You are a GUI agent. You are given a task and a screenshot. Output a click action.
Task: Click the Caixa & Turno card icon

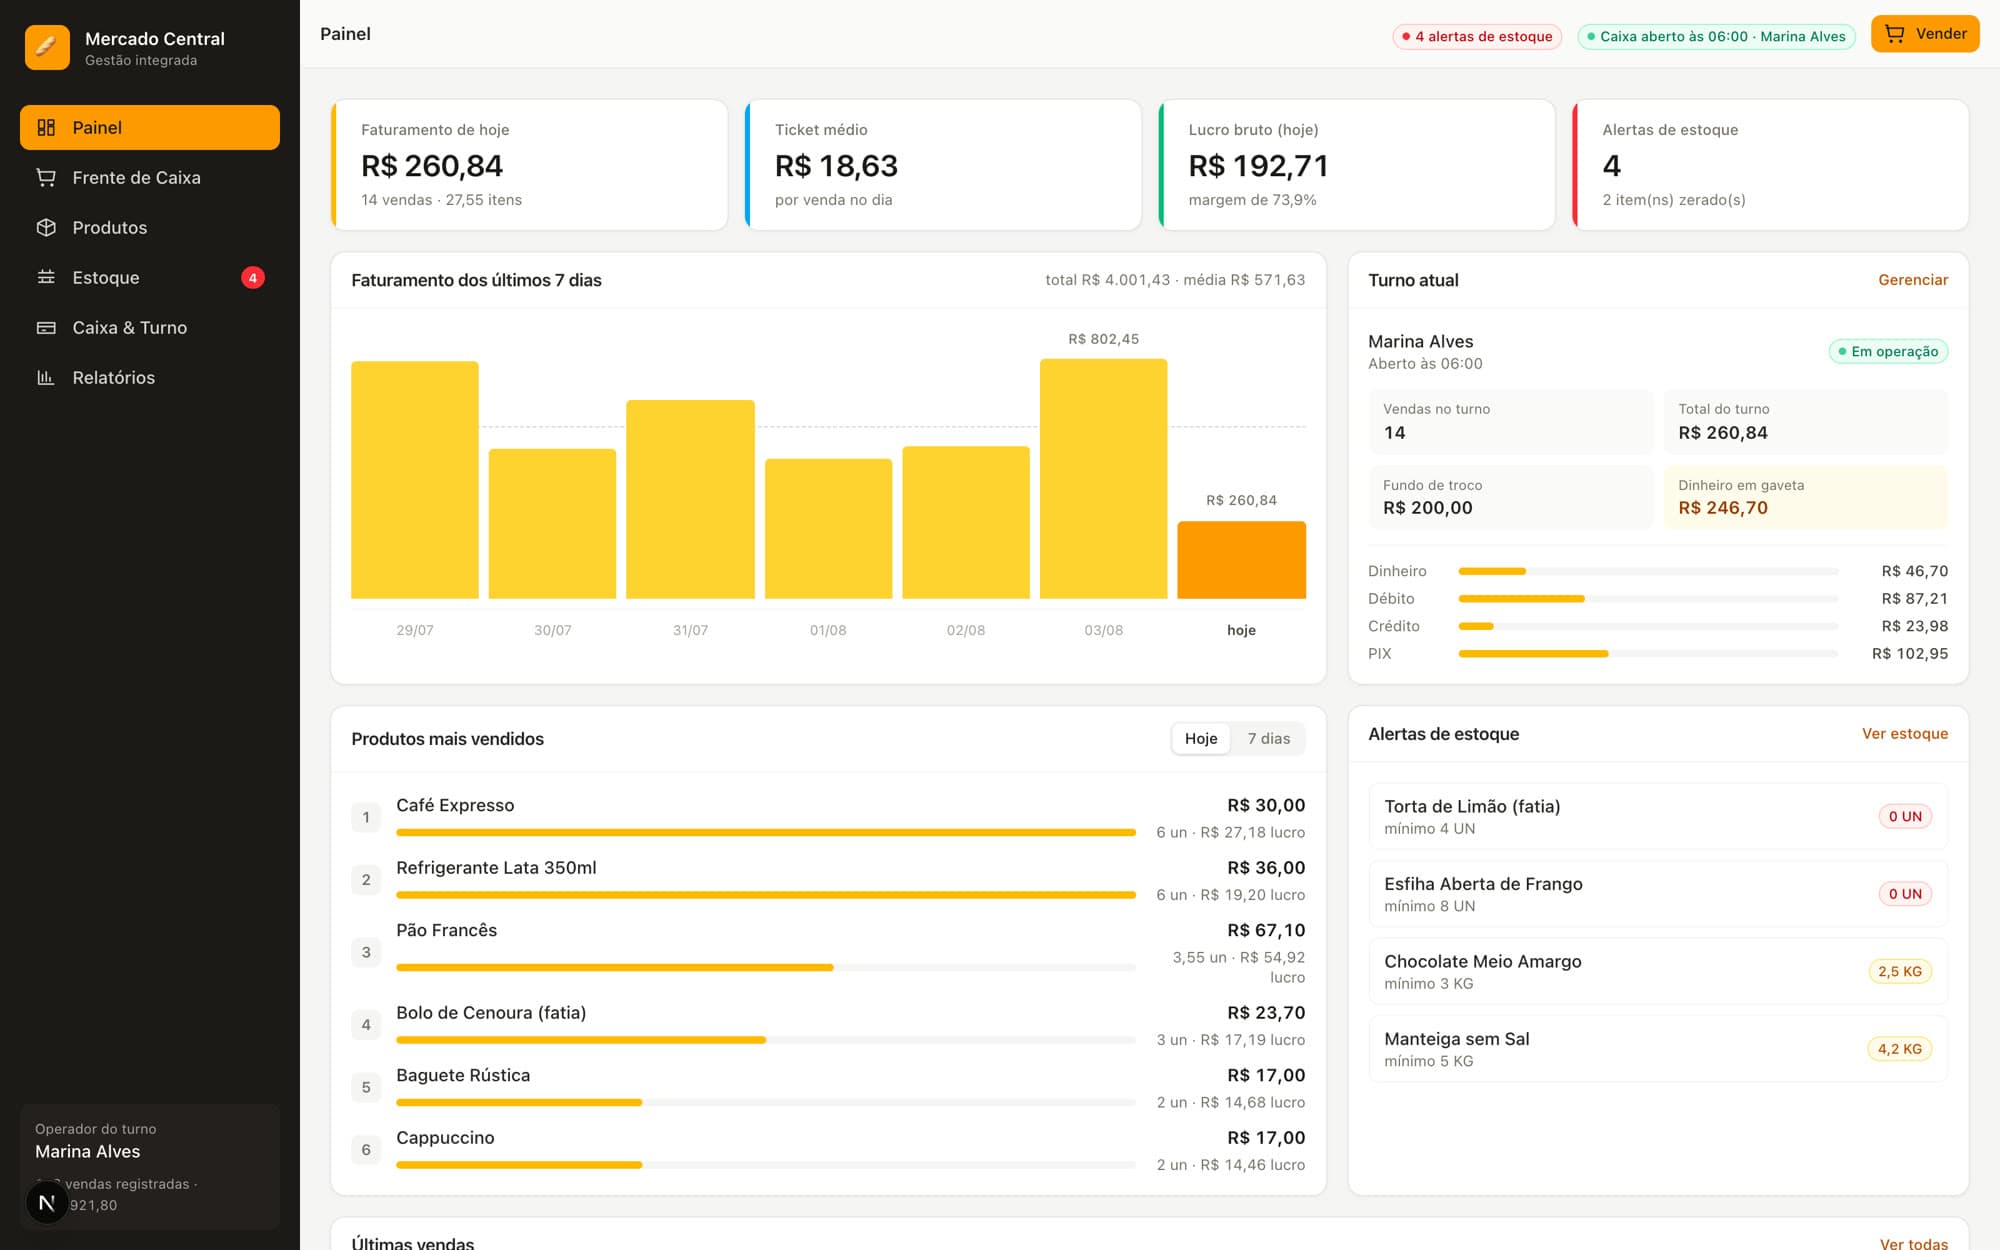[46, 327]
